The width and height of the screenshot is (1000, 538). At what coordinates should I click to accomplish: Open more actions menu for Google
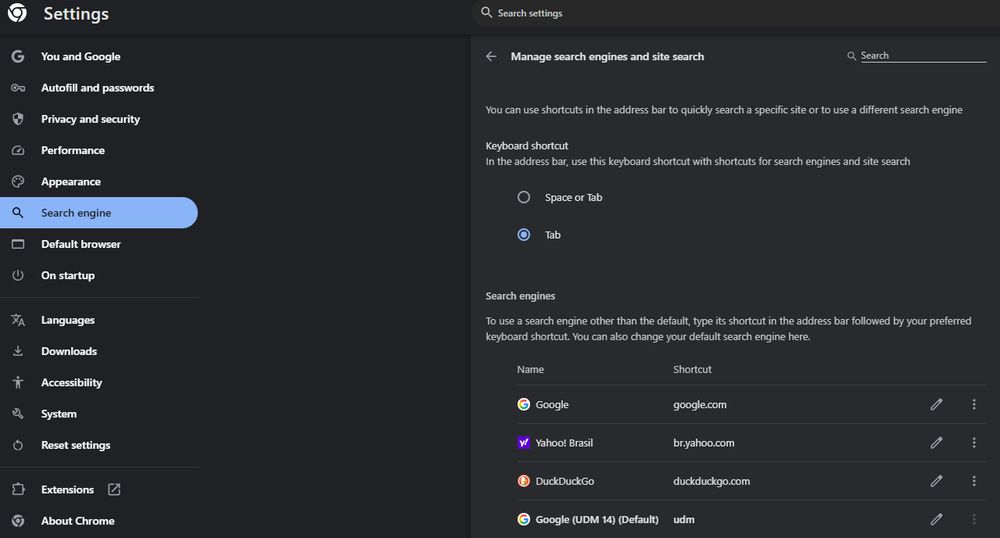pos(974,405)
